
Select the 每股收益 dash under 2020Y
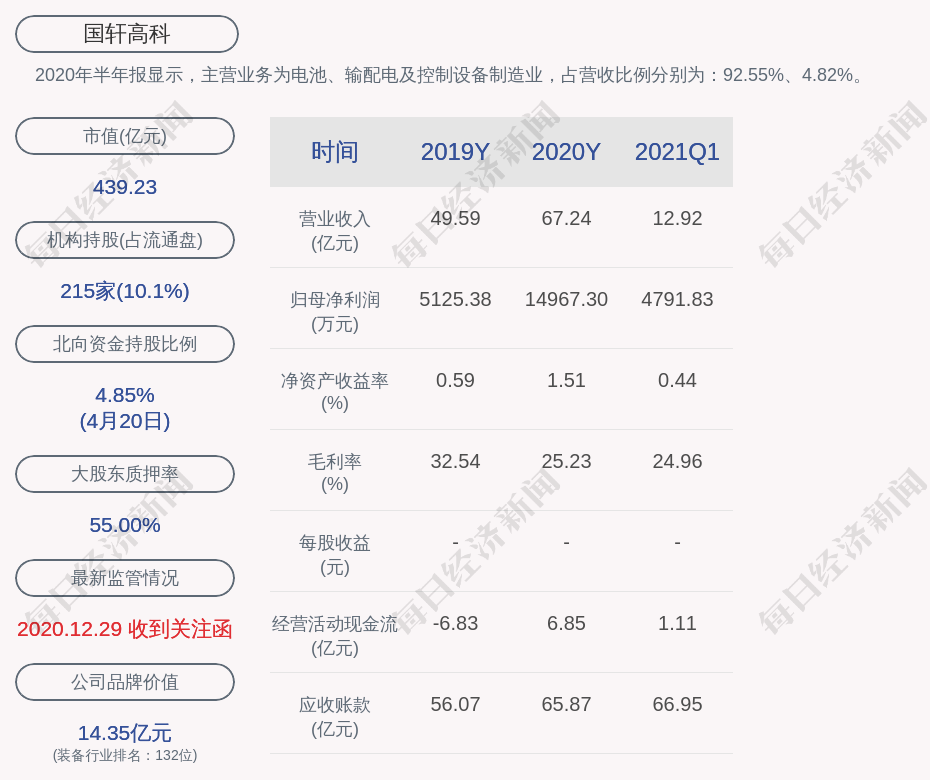tap(566, 542)
